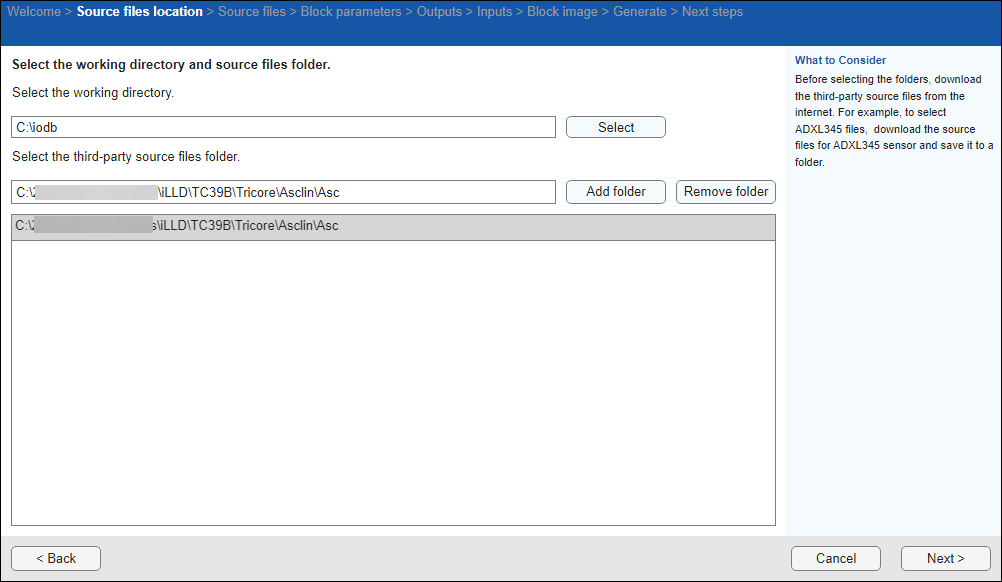Click the Remove folder button
This screenshot has width=1002, height=582.
725,191
